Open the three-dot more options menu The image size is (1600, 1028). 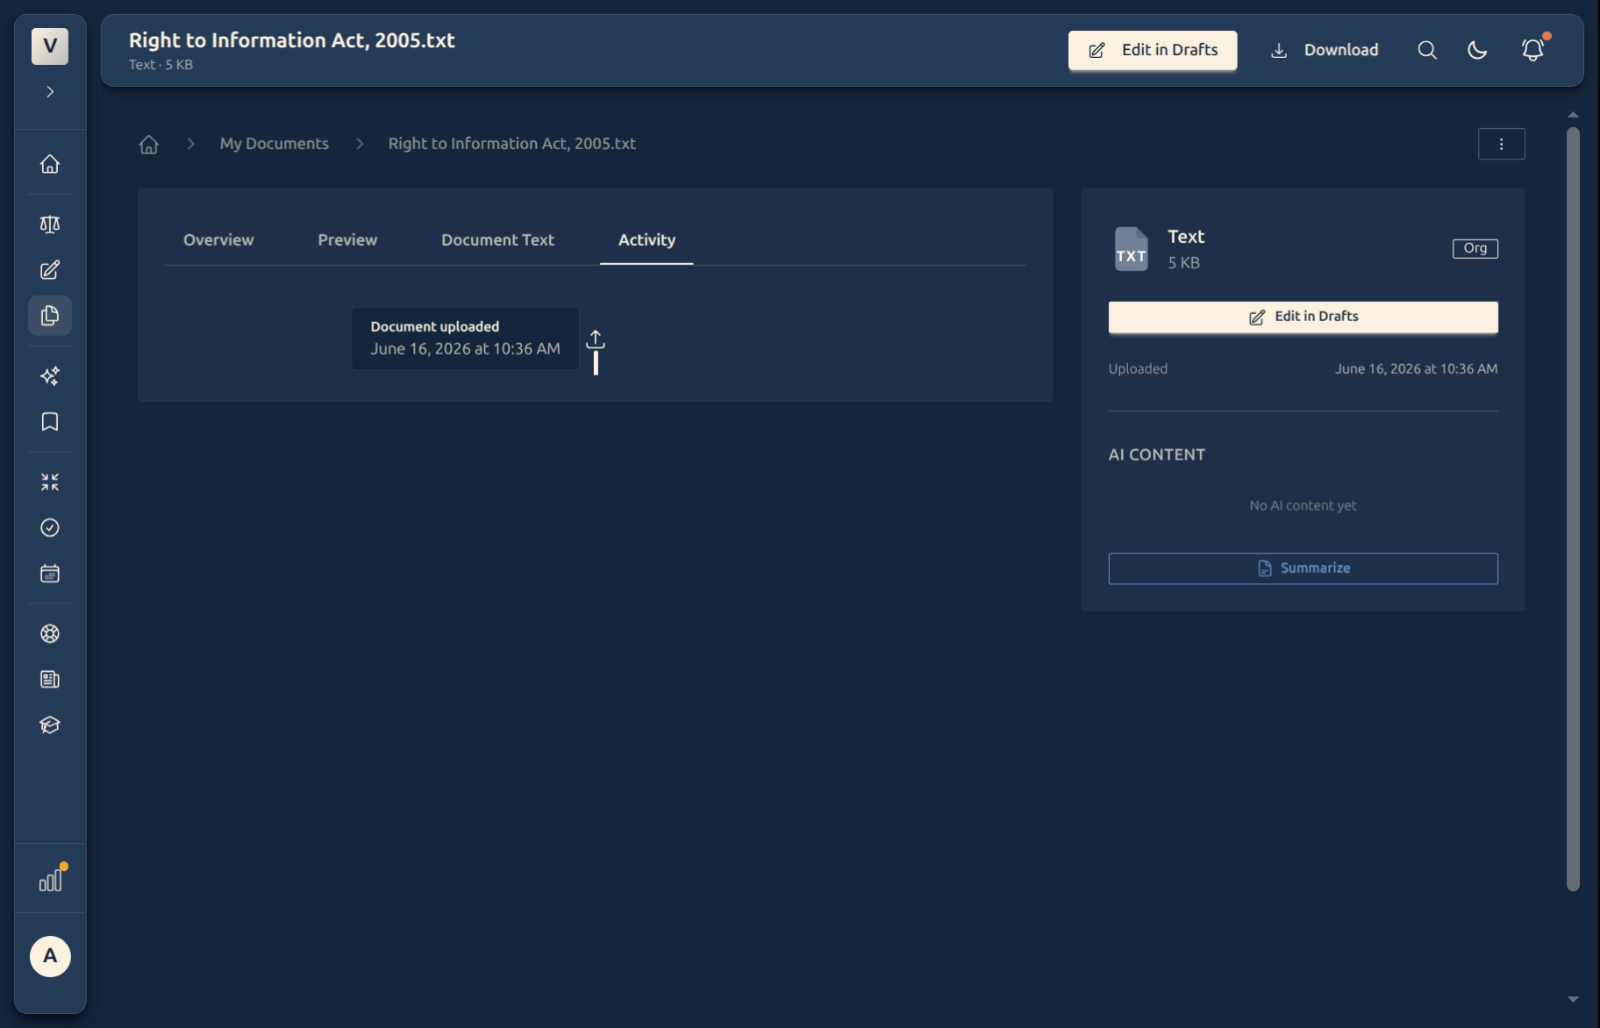[x=1501, y=144]
